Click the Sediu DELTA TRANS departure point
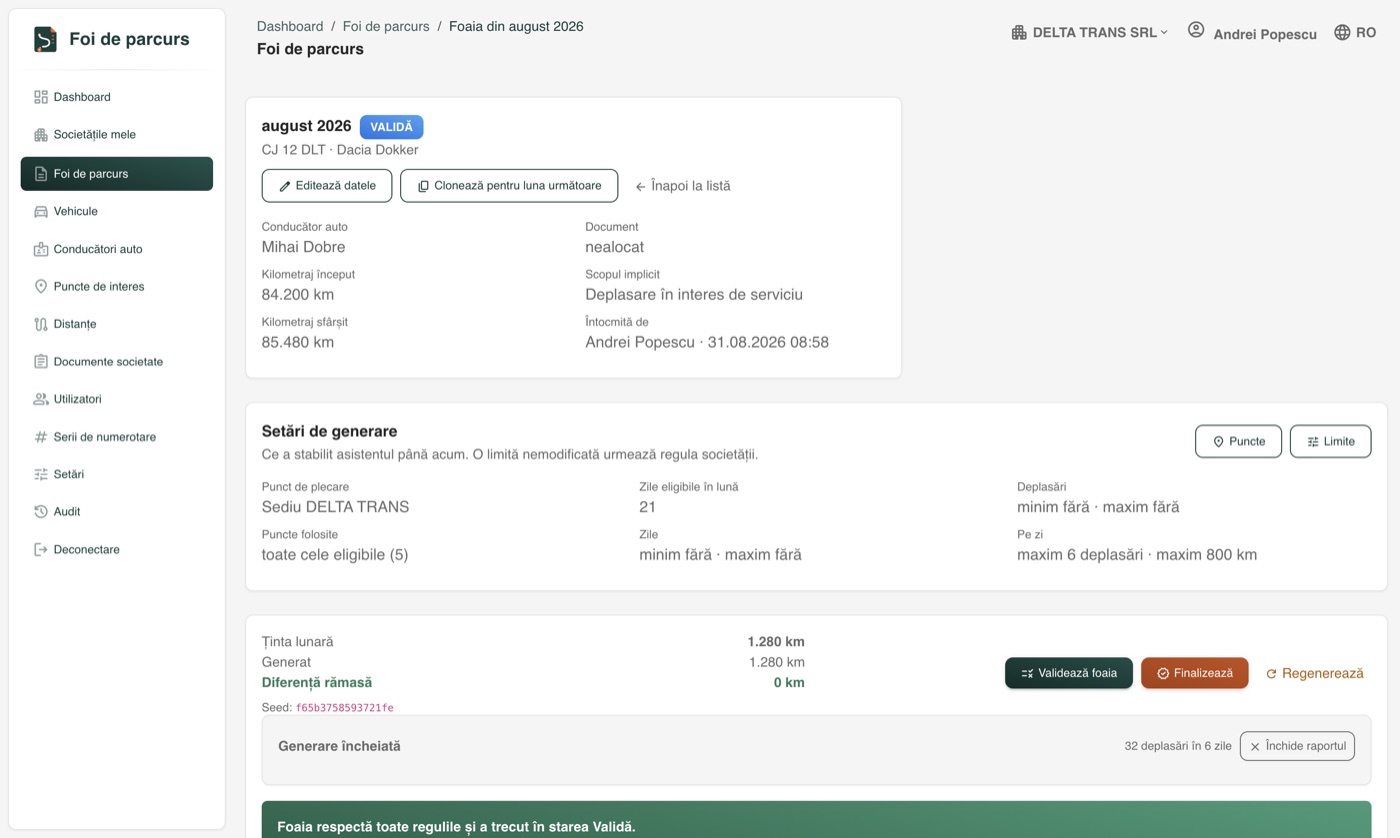 coord(336,507)
